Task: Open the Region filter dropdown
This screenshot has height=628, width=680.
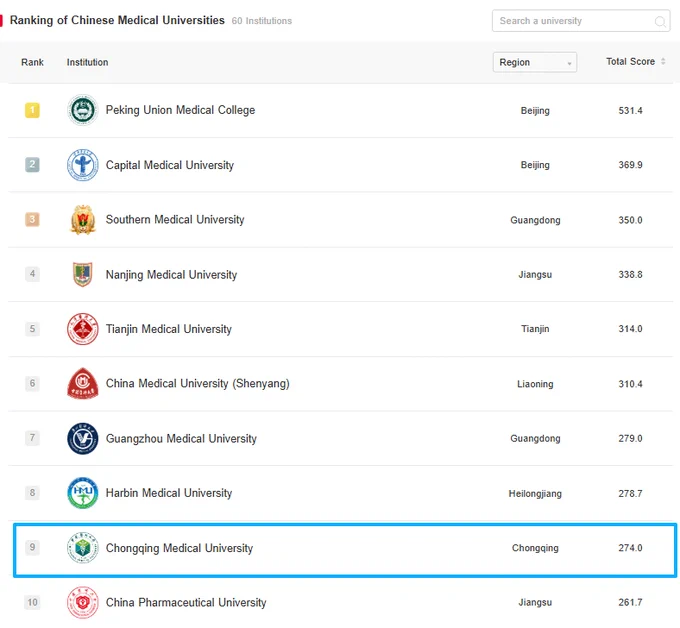Action: point(534,62)
